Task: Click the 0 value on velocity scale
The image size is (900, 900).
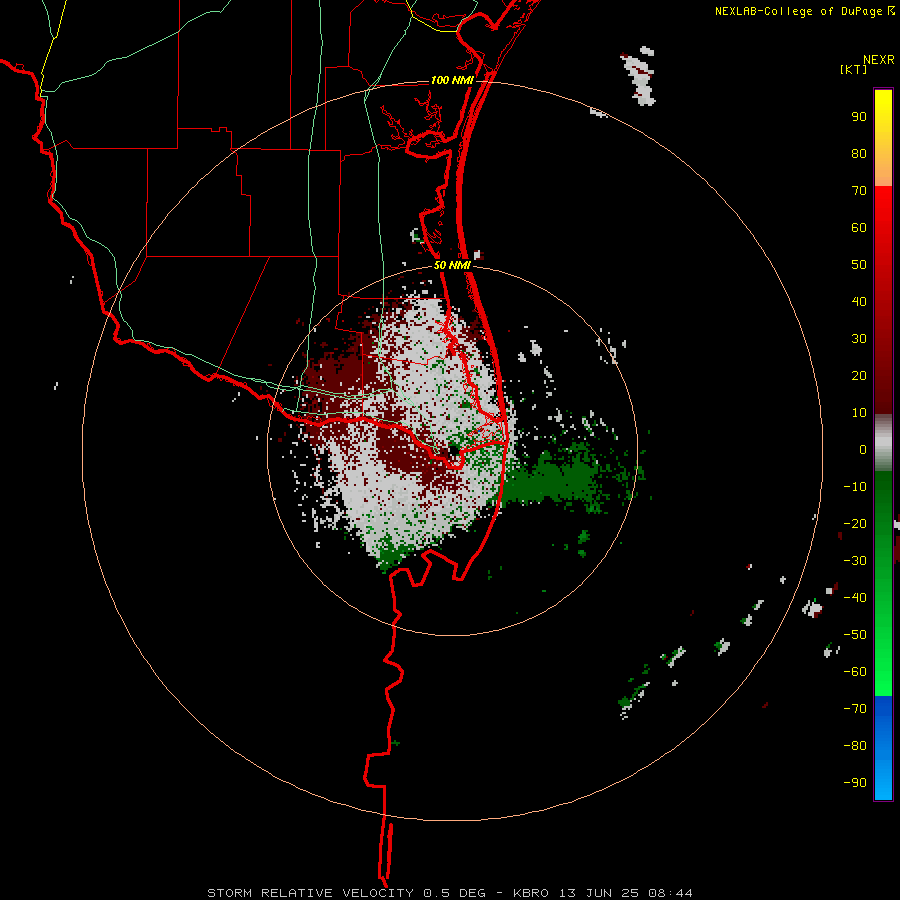Action: coord(863,449)
